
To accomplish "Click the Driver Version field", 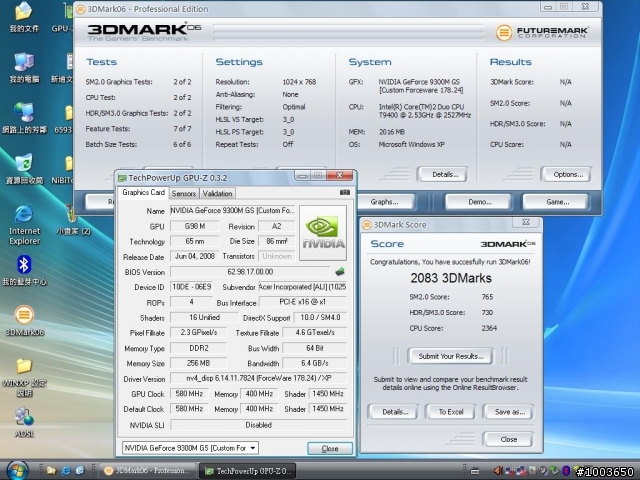I will click(258, 378).
